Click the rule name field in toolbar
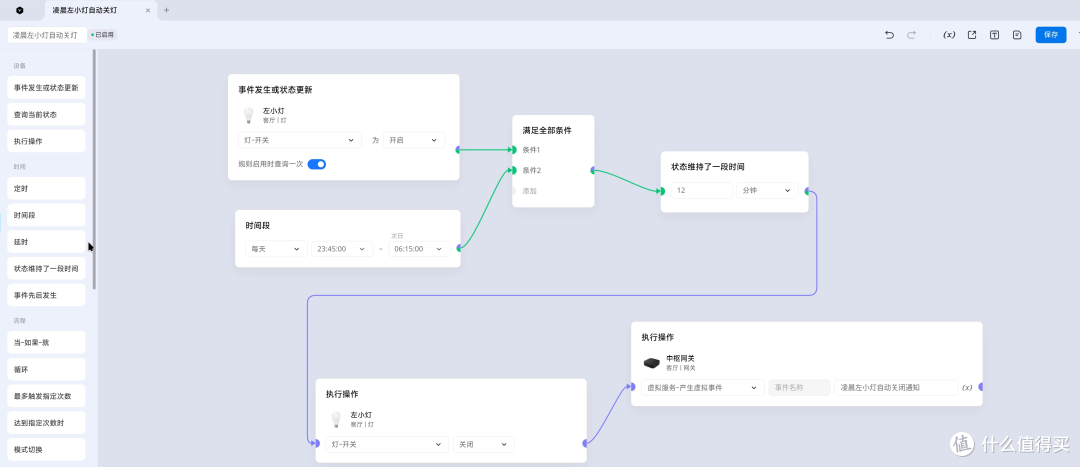Image resolution: width=1080 pixels, height=467 pixels. point(47,34)
